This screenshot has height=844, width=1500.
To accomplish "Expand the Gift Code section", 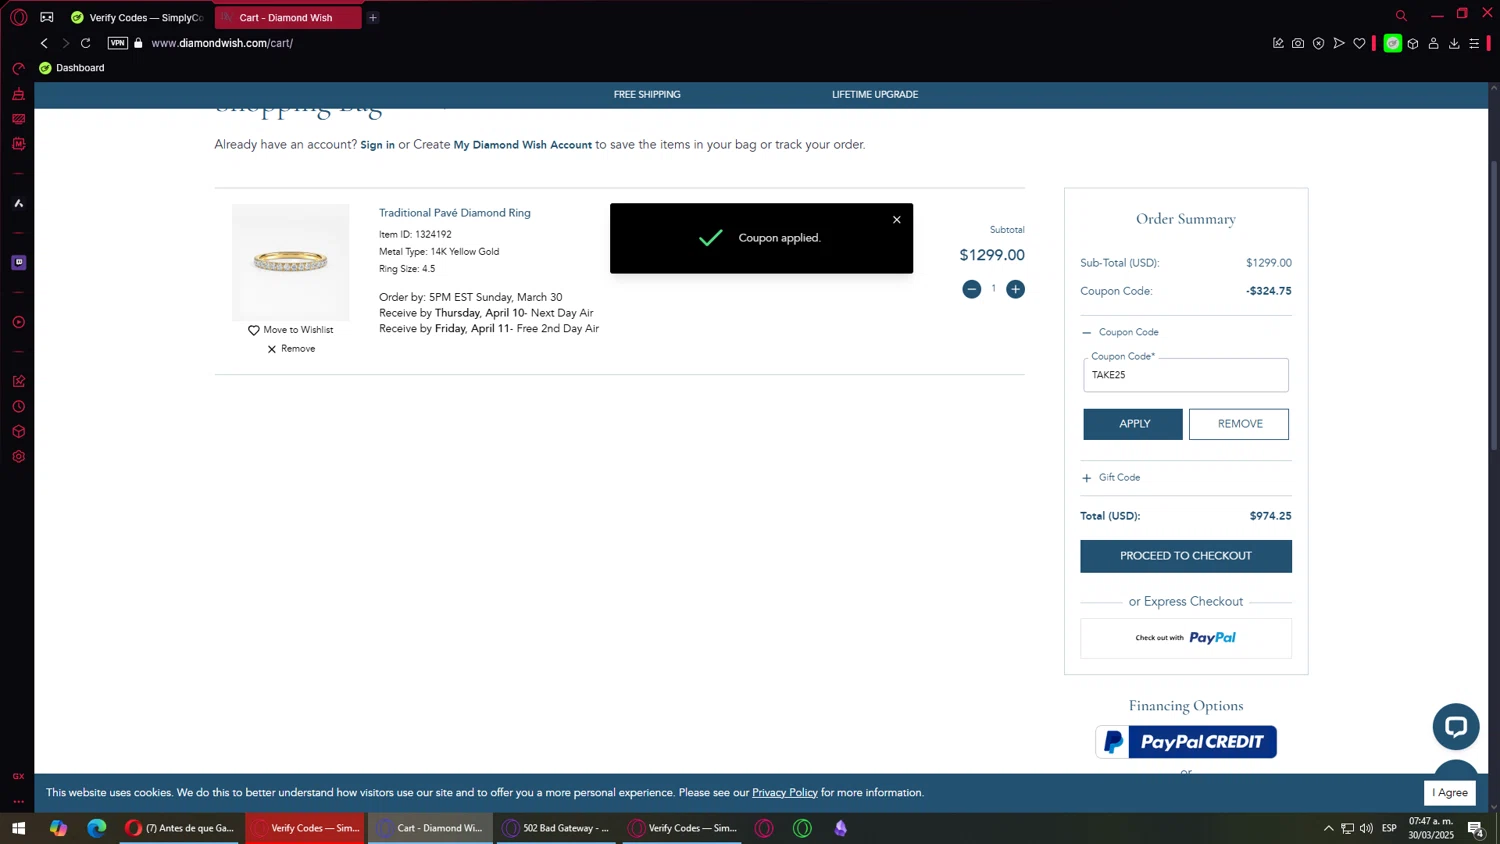I will coord(1111,478).
